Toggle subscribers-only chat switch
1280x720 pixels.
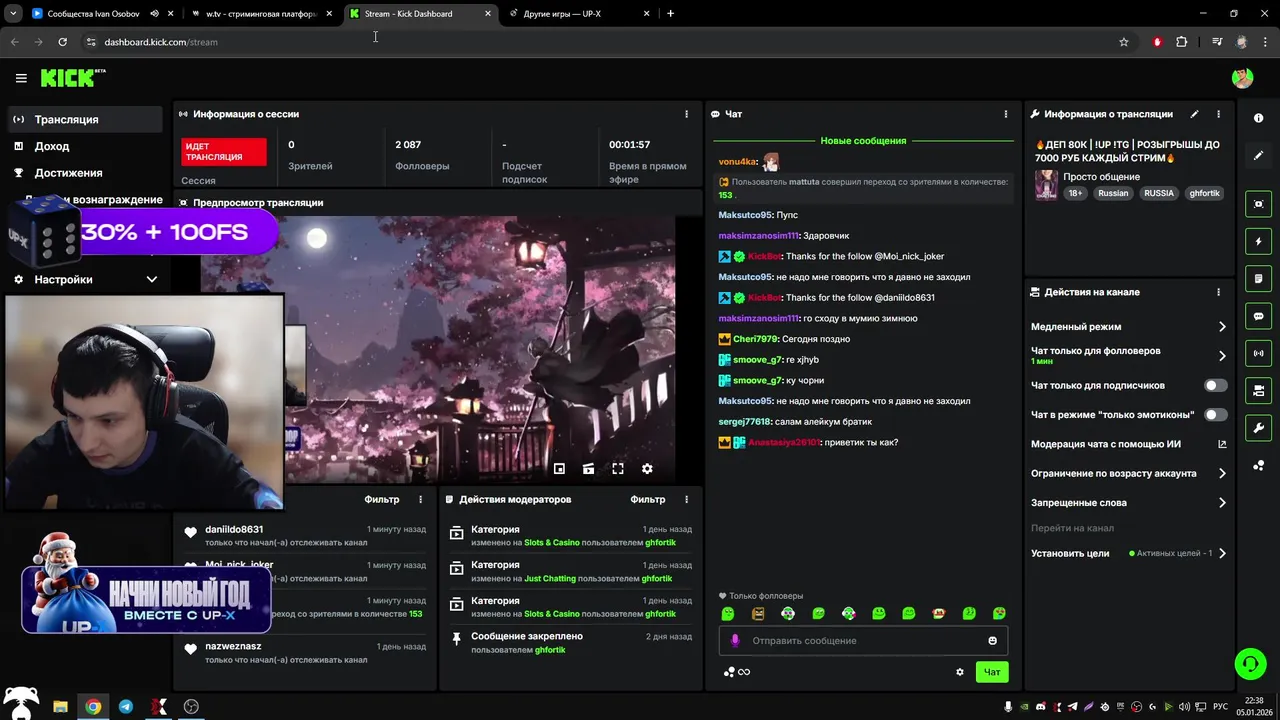coord(1215,385)
